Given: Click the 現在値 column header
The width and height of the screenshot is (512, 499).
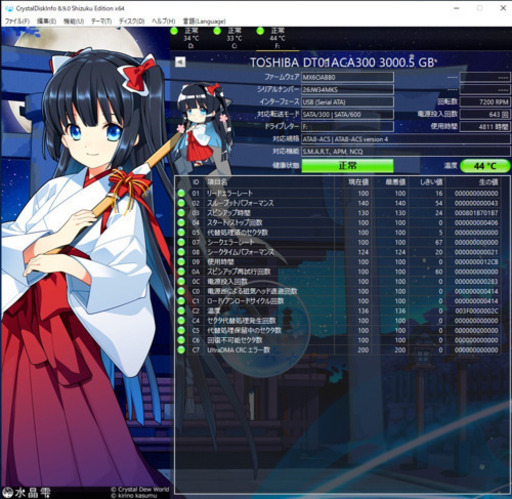Looking at the screenshot, I should [359, 182].
